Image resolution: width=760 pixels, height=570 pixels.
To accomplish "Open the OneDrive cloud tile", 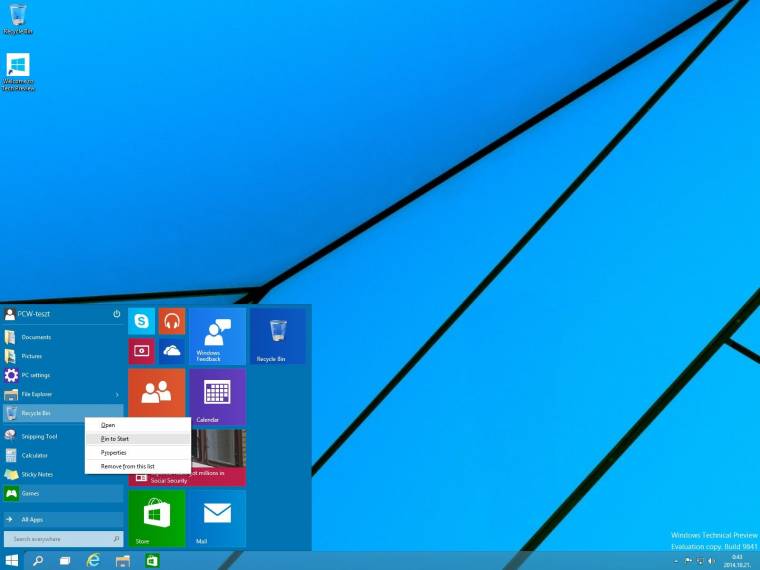I will [x=172, y=351].
